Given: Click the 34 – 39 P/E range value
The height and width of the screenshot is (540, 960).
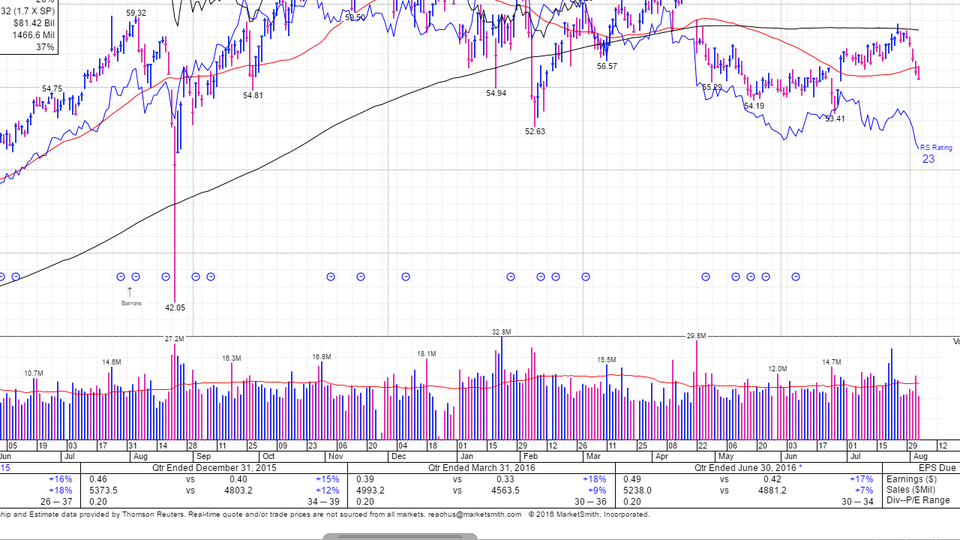Looking at the screenshot, I should pos(323,501).
